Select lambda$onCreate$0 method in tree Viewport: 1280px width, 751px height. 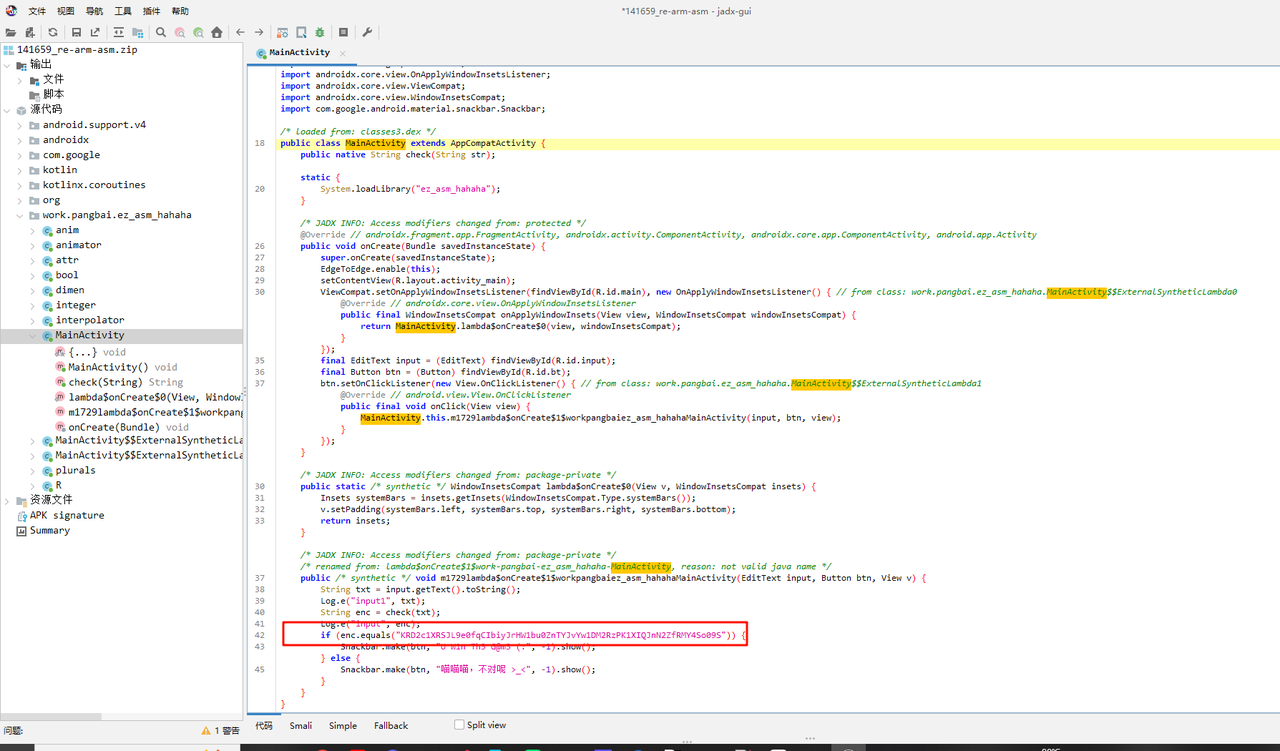coord(148,397)
